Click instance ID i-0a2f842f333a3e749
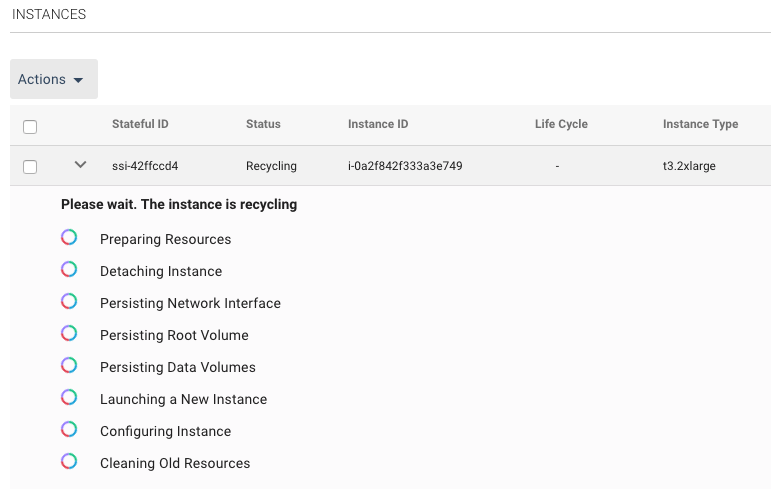Screen dimensions: 771x489 [x=405, y=166]
